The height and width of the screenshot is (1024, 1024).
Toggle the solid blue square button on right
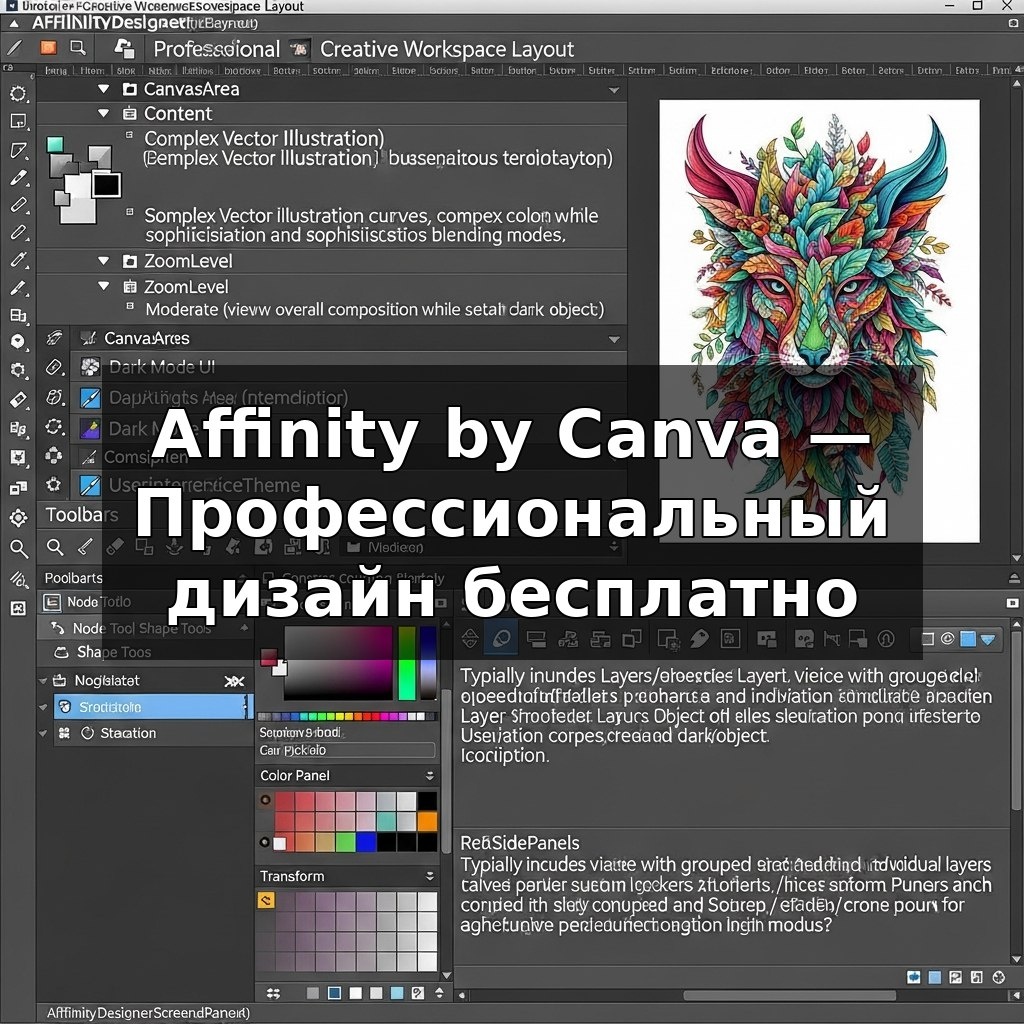pos(968,639)
